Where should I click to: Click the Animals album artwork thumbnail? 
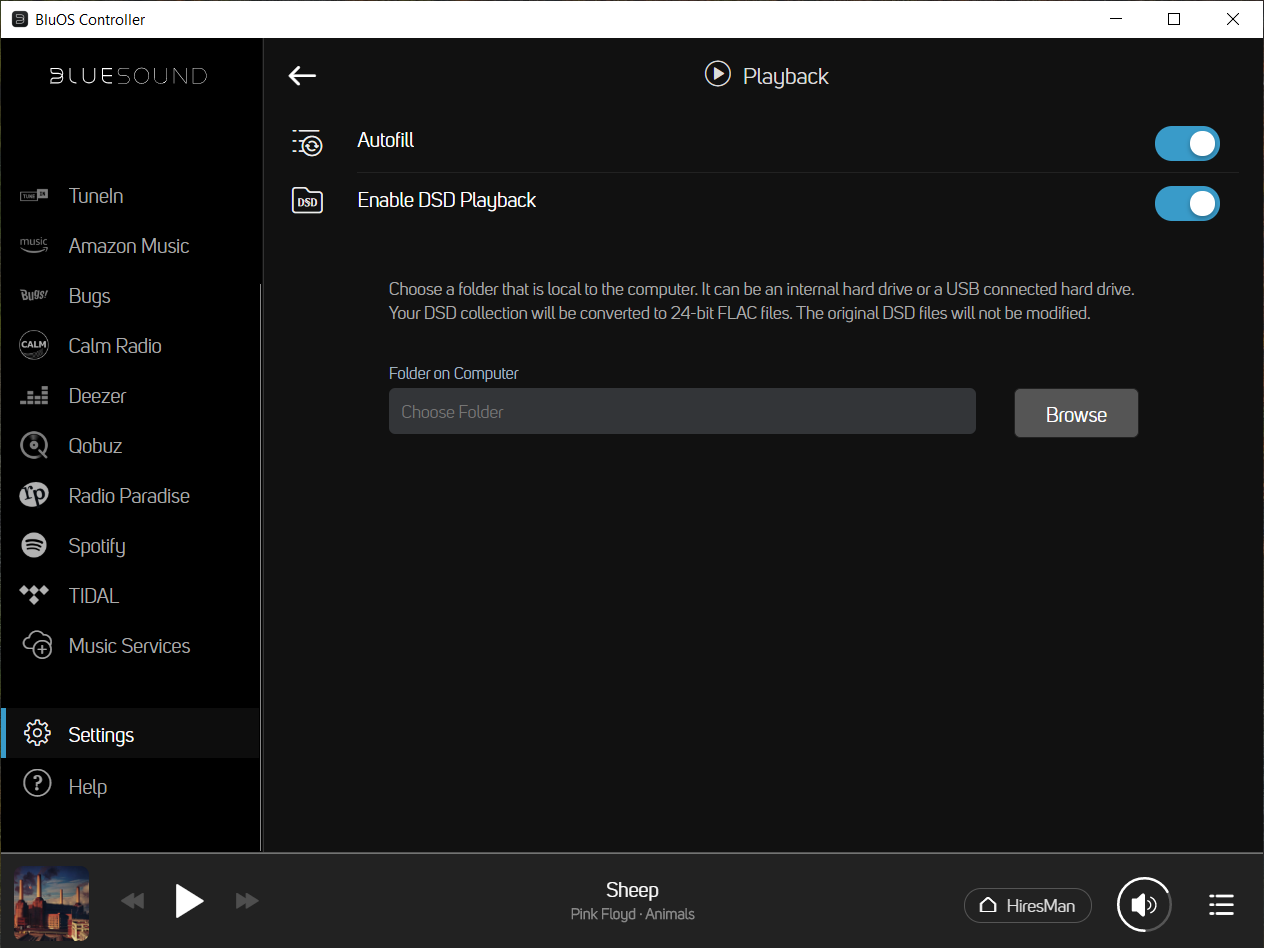tap(51, 902)
